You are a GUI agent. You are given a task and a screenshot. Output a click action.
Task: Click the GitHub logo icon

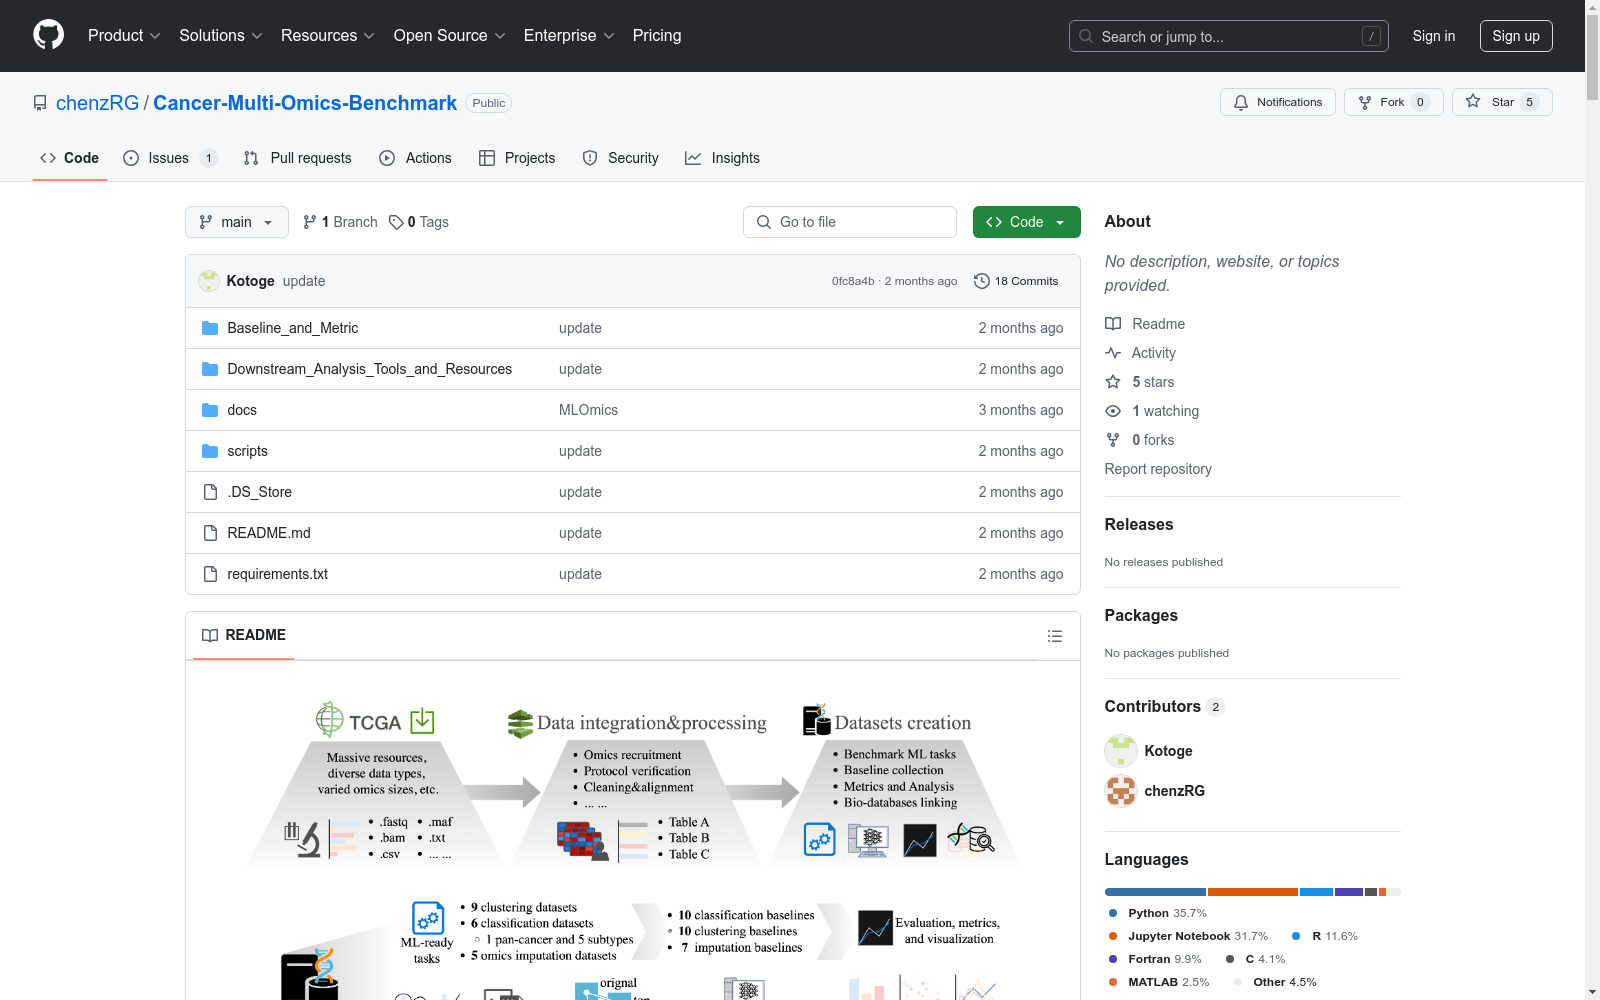[48, 35]
